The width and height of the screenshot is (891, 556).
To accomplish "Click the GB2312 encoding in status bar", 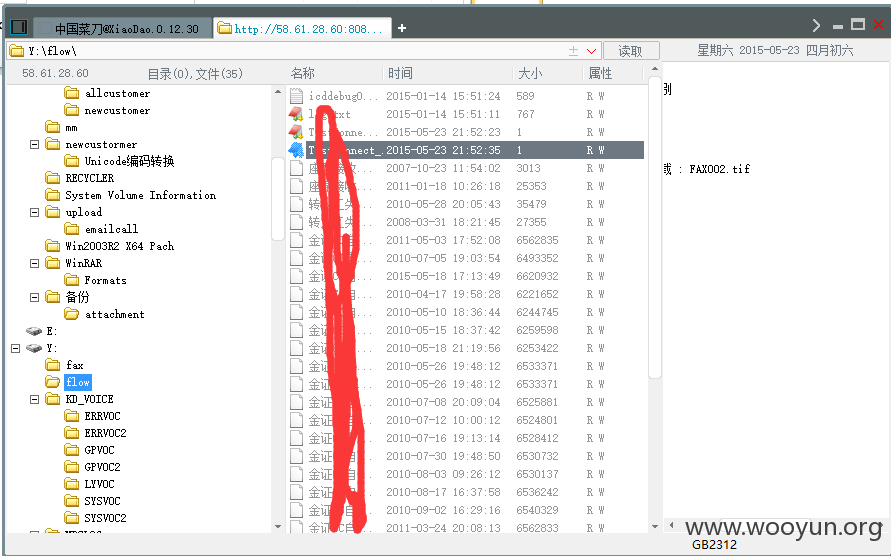I will coord(714,545).
